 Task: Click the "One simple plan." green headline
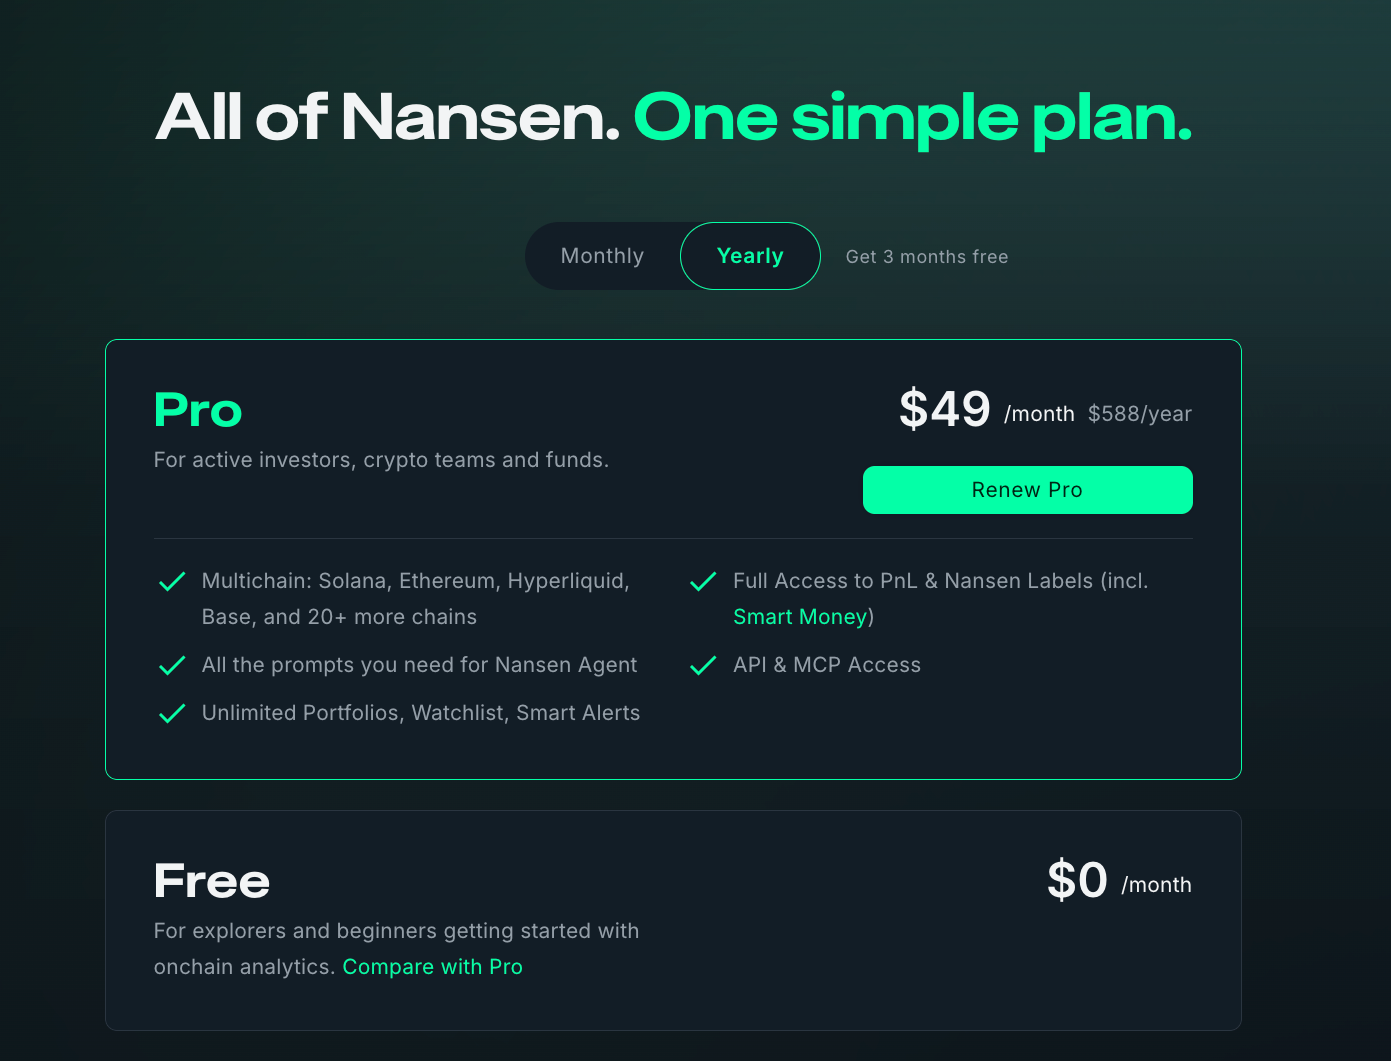point(912,118)
